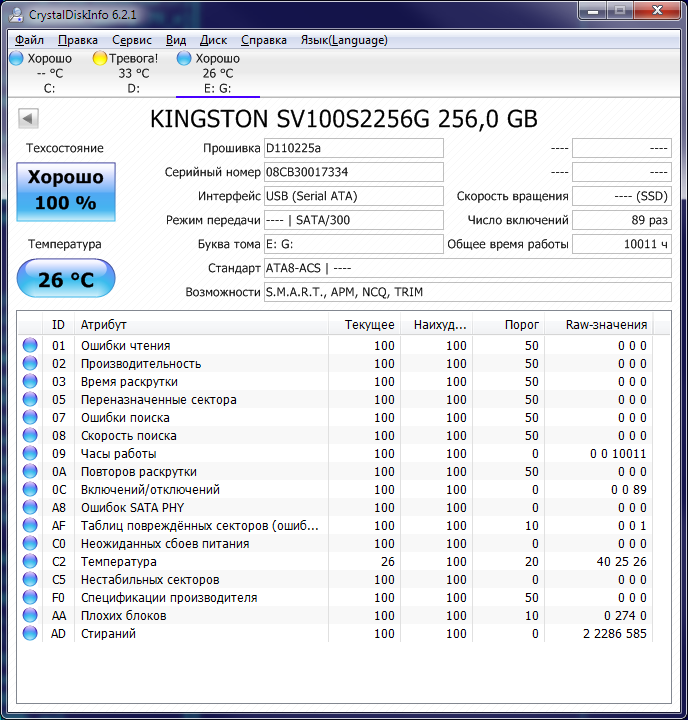Click the ID column header
The image size is (688, 720).
click(x=58, y=325)
